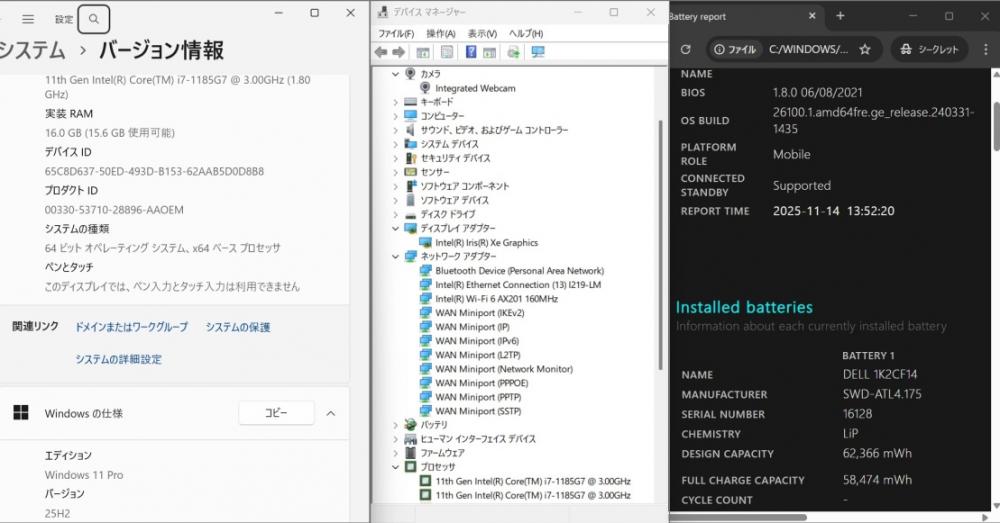
Task: Click the ファイル site info chip
Action: coord(735,49)
